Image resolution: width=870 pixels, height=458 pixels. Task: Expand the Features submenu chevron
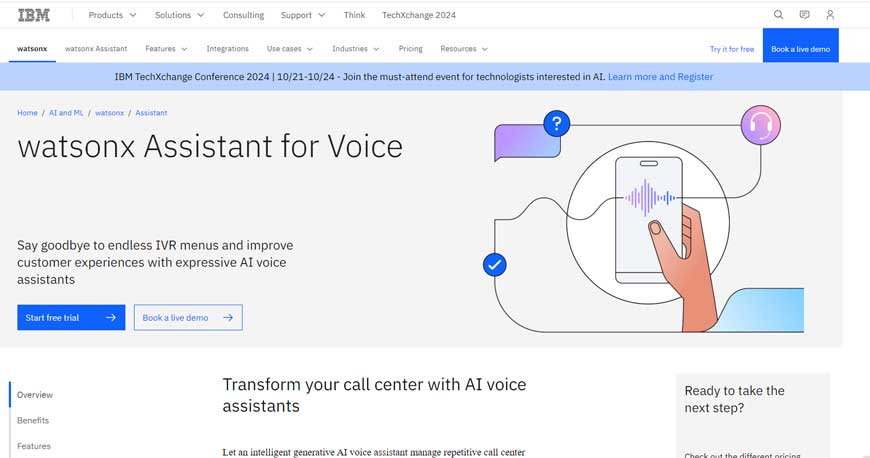click(184, 49)
